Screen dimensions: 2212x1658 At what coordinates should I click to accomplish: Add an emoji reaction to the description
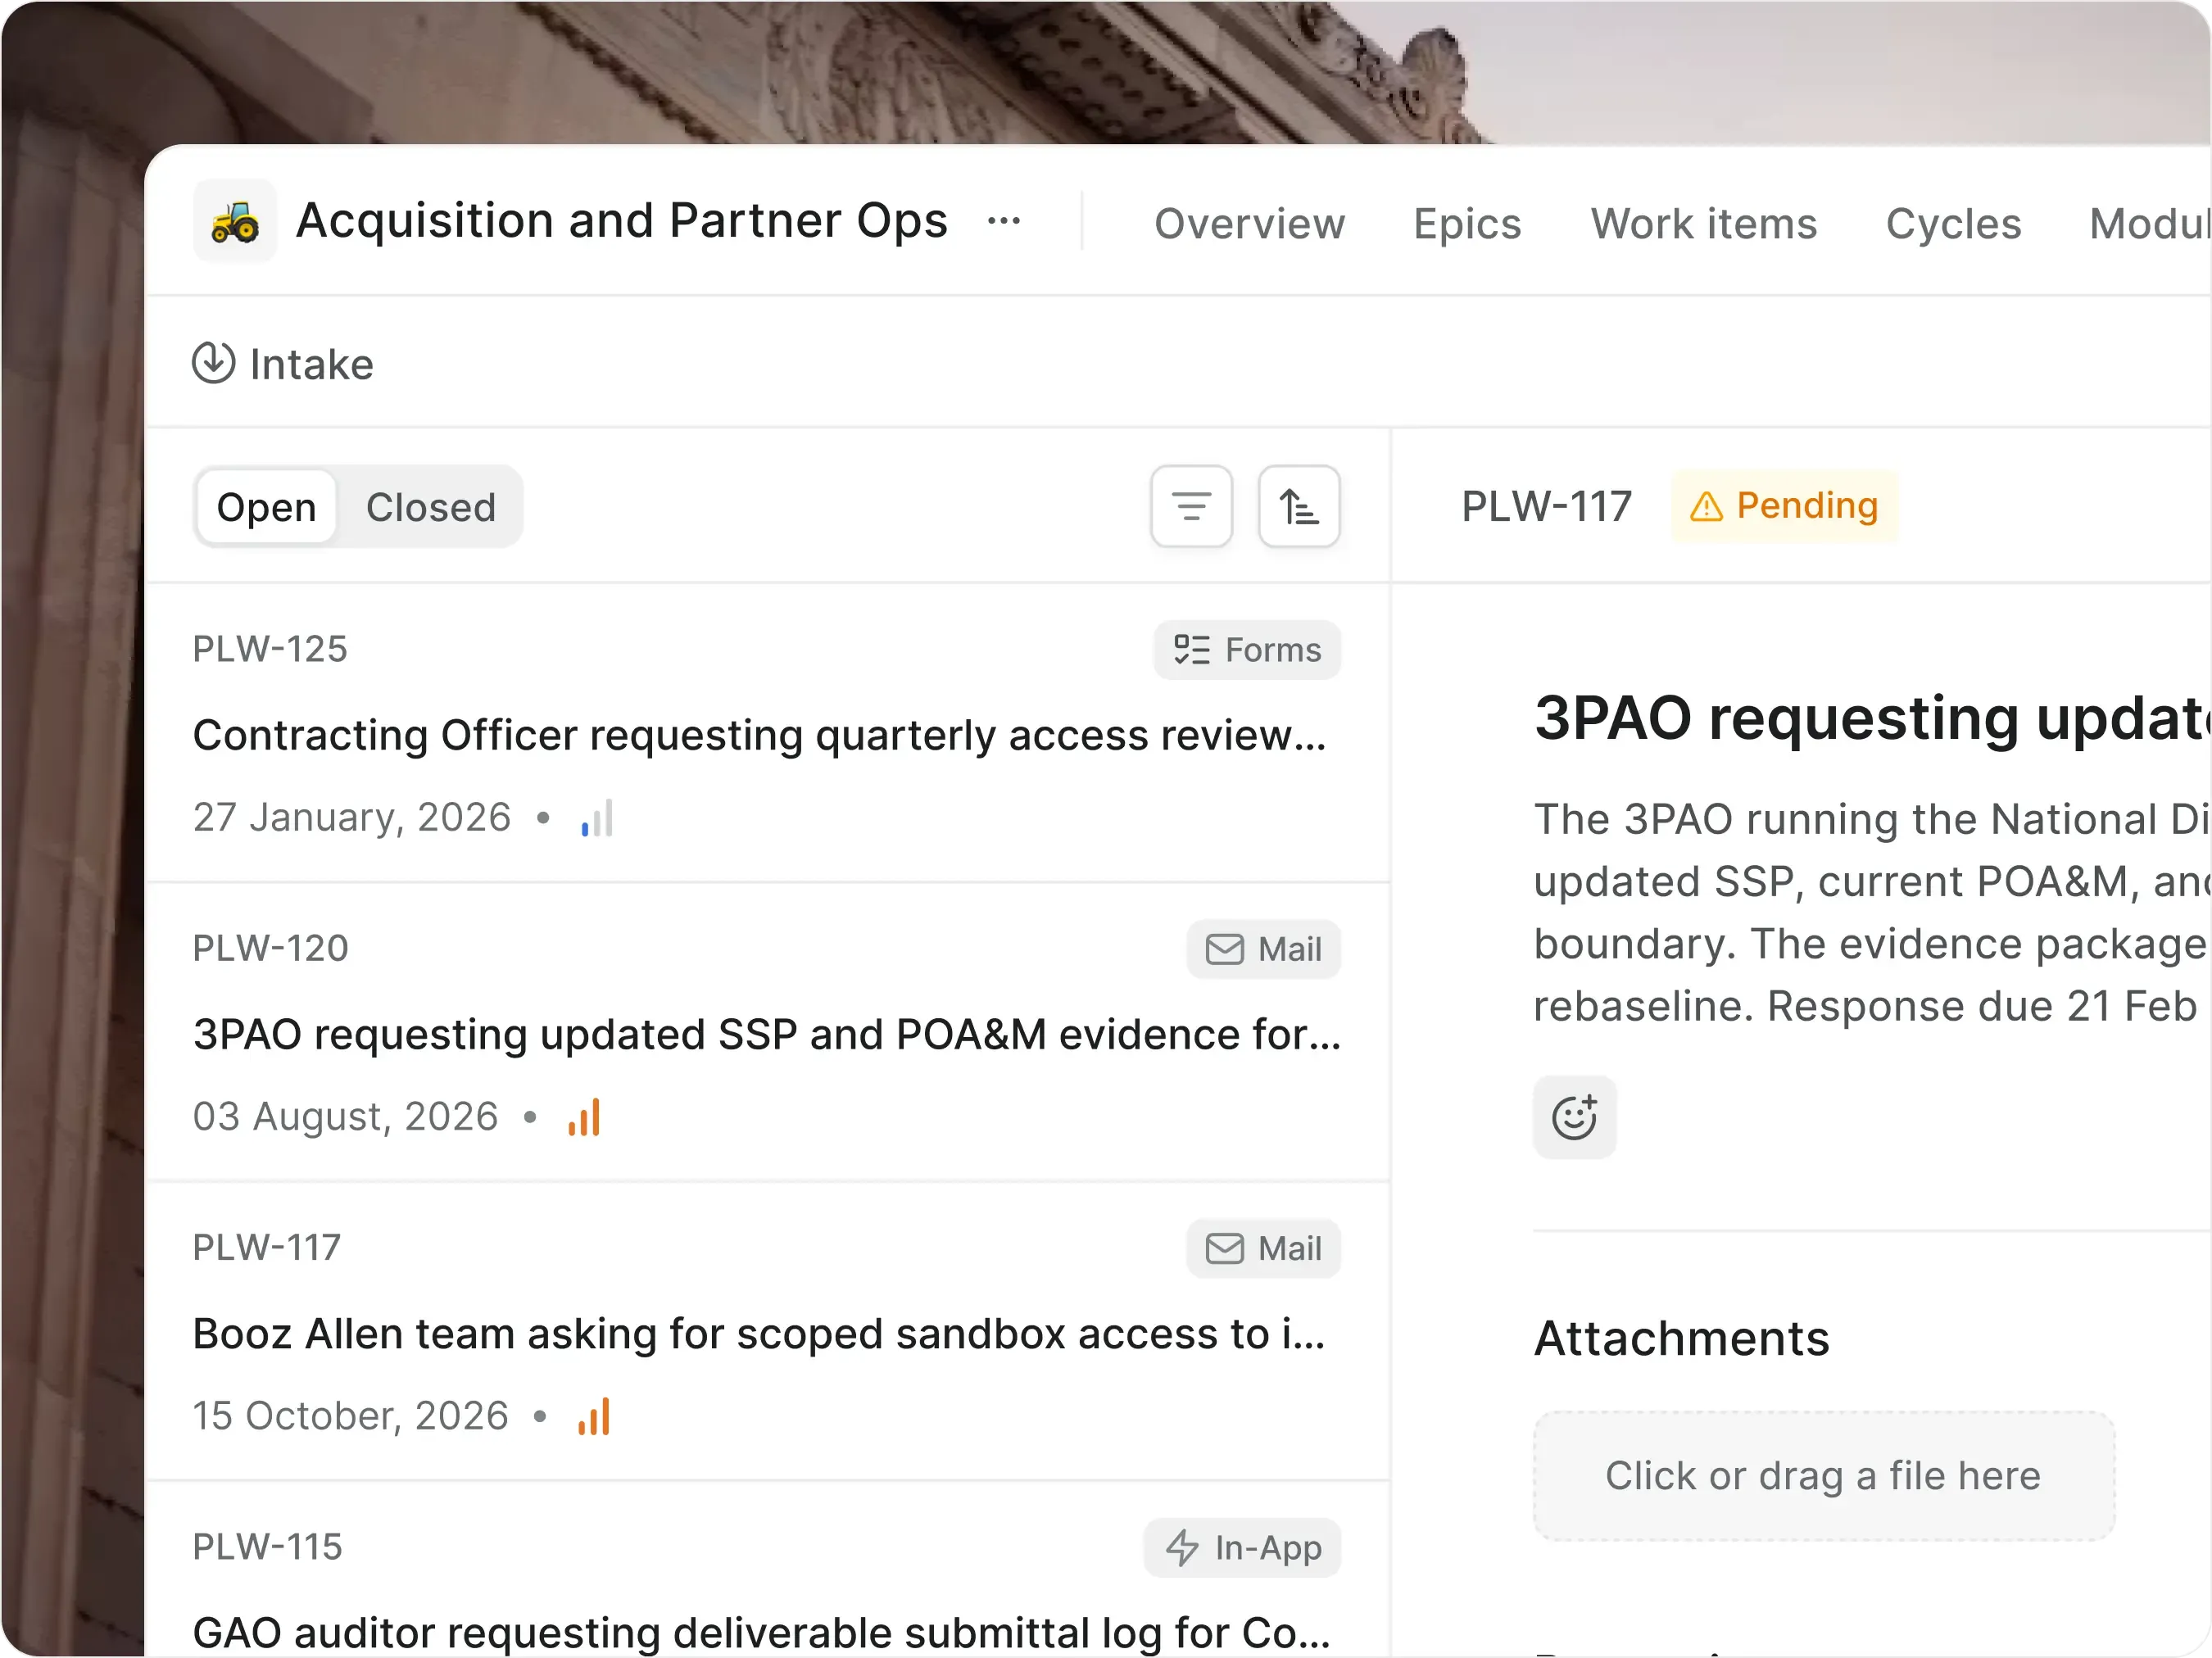1574,1117
